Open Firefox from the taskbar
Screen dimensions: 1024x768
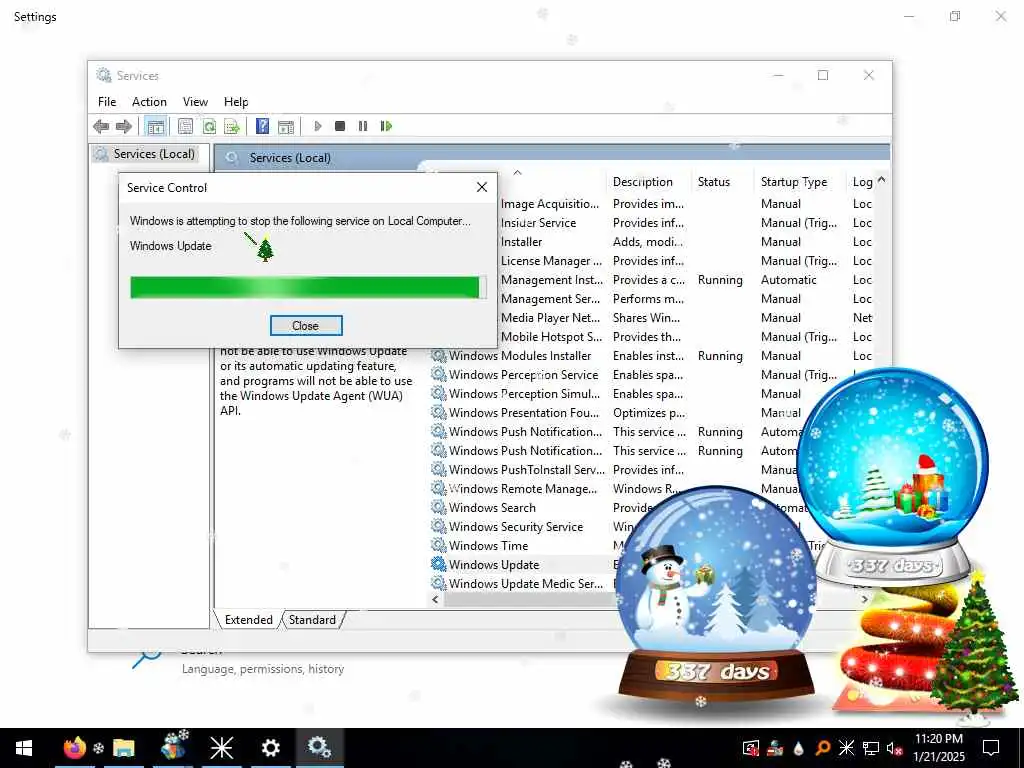[x=74, y=748]
